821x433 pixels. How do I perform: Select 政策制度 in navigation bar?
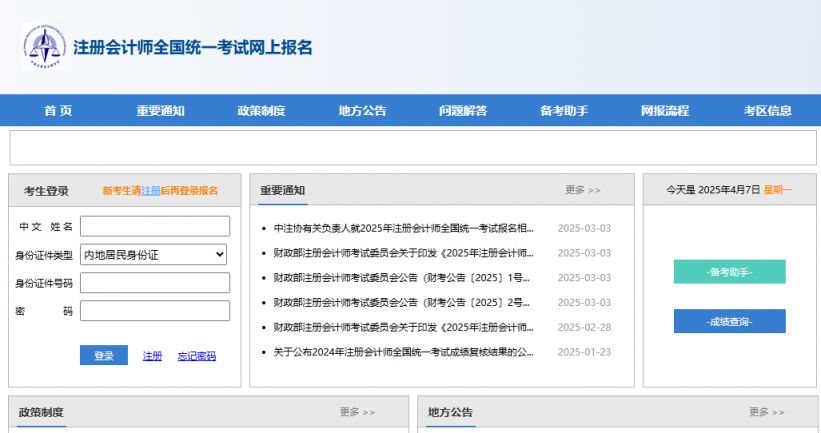point(261,111)
